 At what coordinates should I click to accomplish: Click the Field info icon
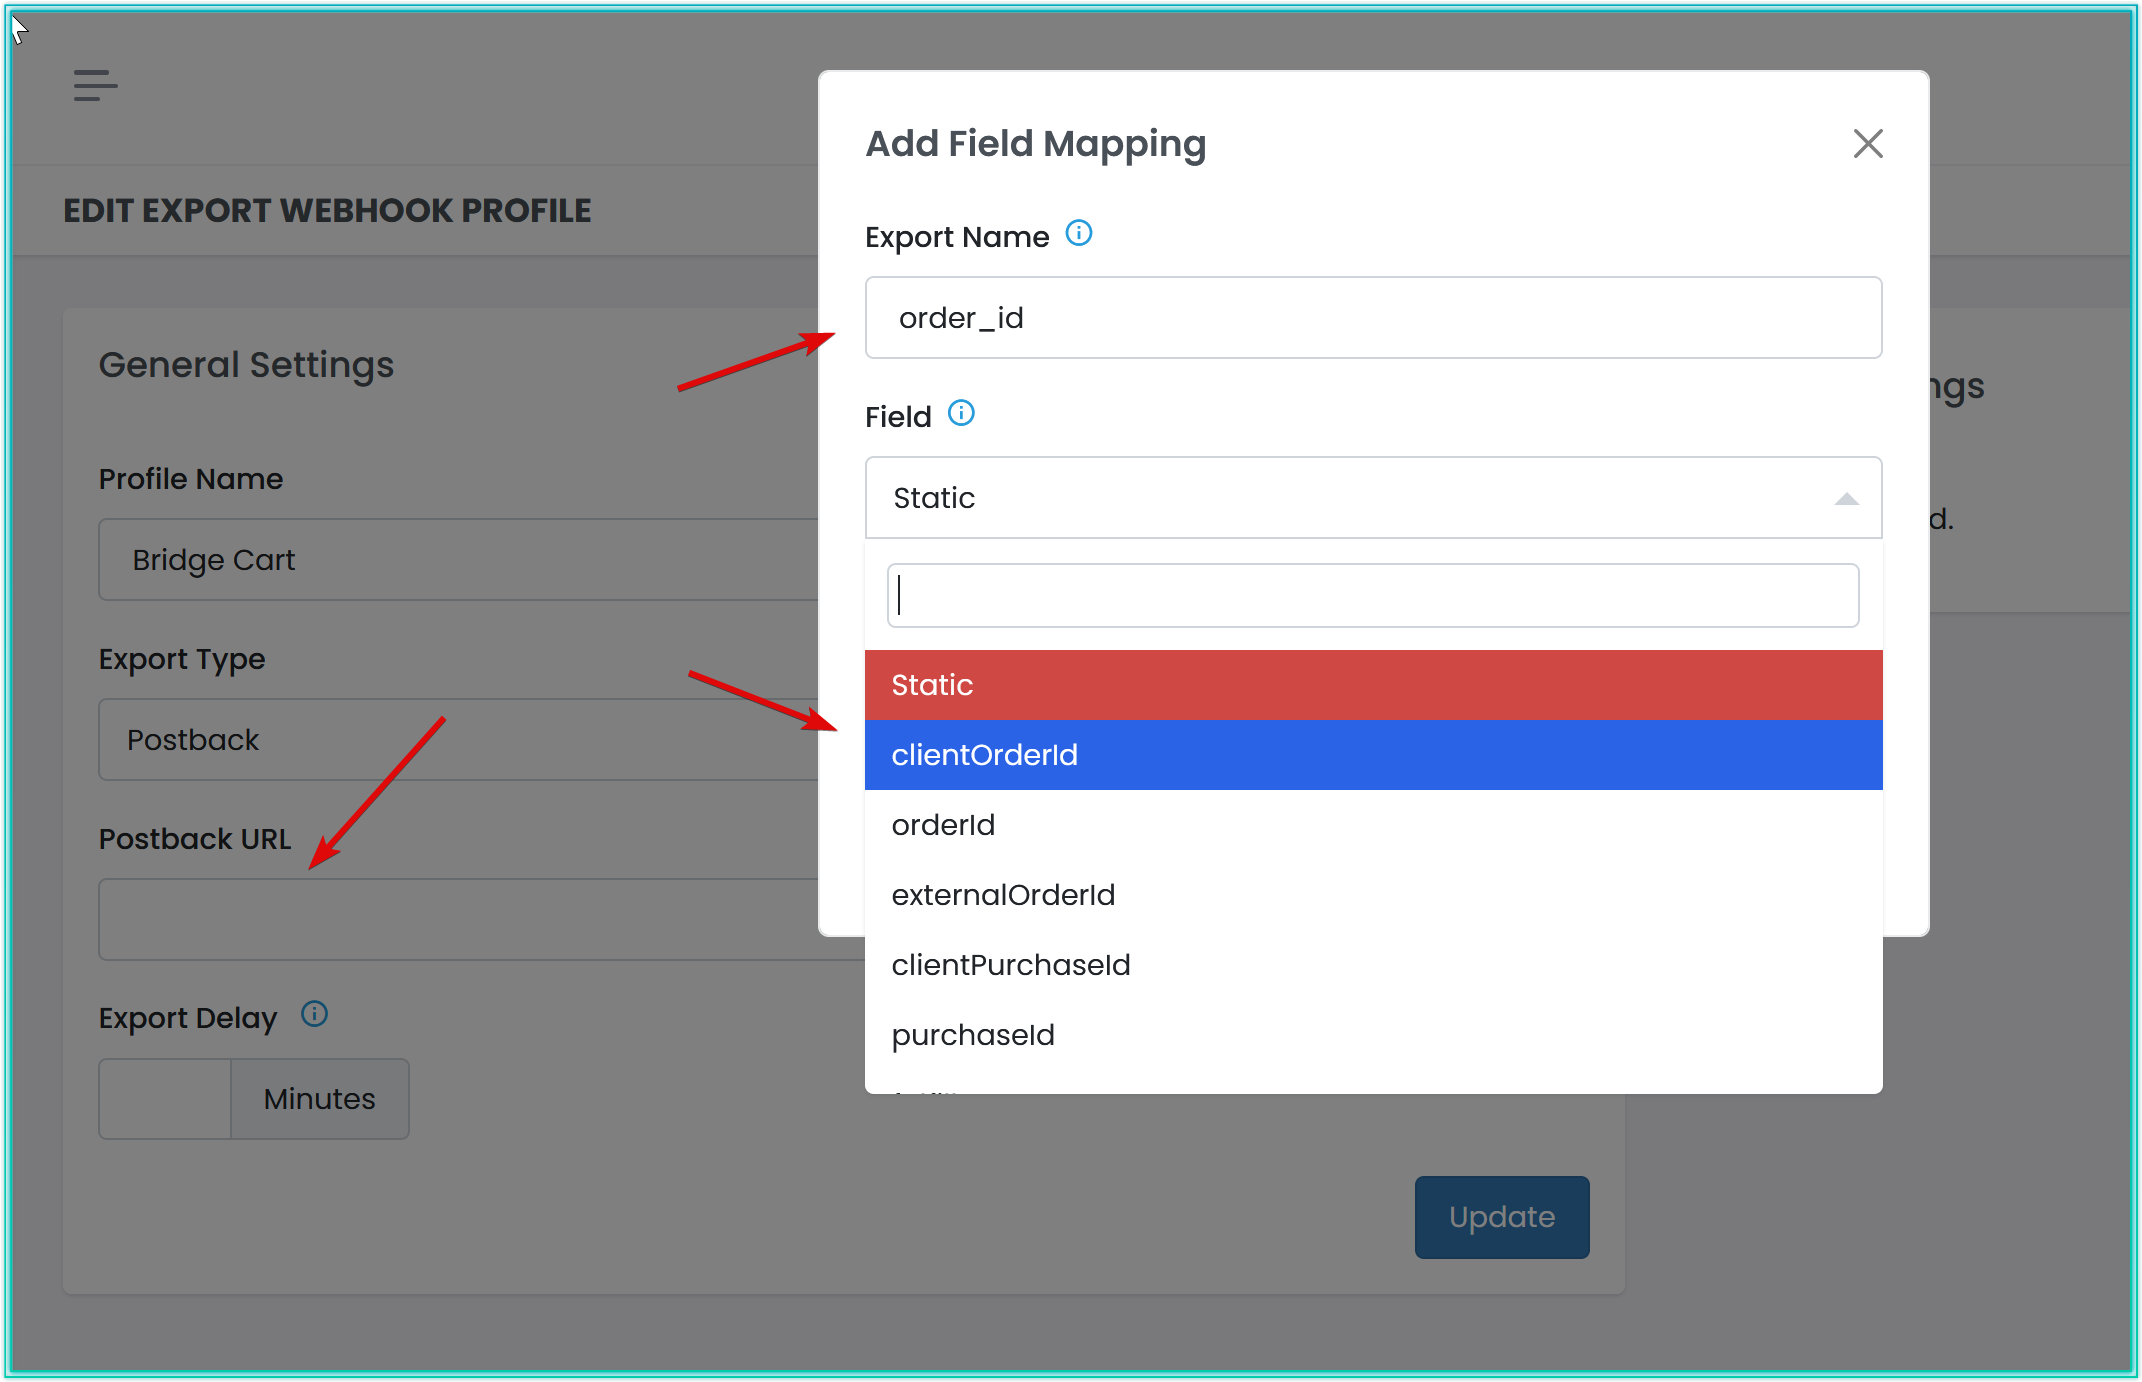tap(960, 413)
